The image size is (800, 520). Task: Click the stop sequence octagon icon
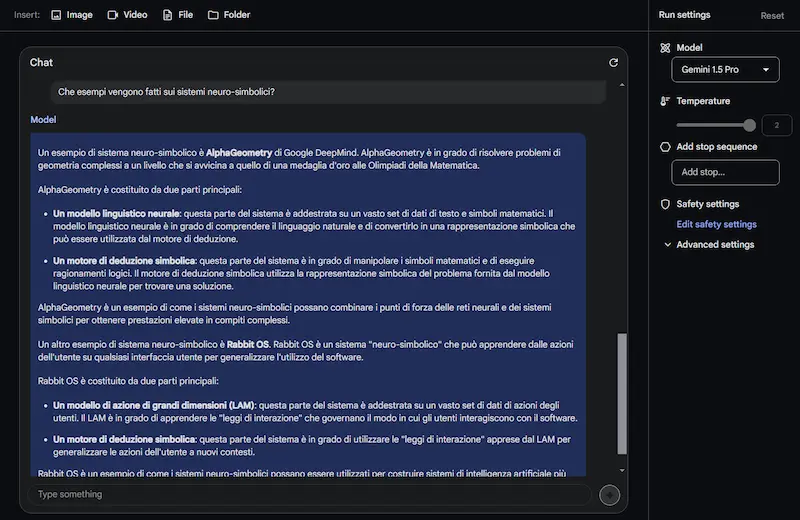[665, 147]
